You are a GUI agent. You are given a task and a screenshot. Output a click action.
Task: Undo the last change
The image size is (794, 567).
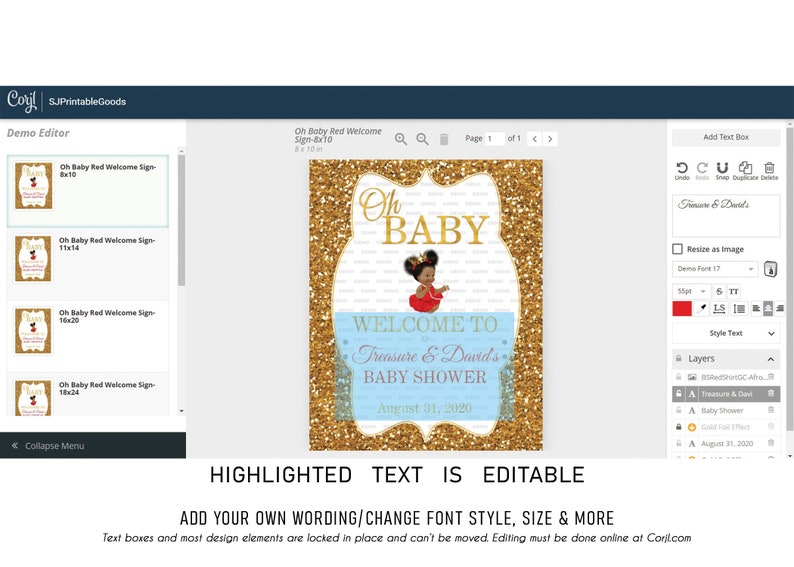(x=682, y=171)
